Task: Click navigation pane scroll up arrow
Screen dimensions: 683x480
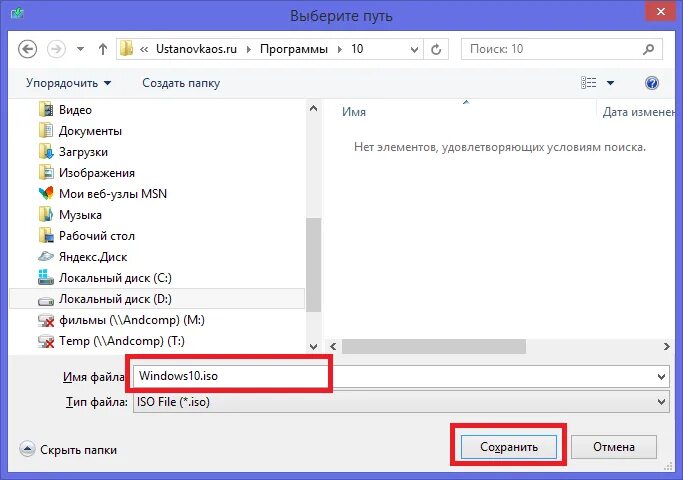Action: 313,108
